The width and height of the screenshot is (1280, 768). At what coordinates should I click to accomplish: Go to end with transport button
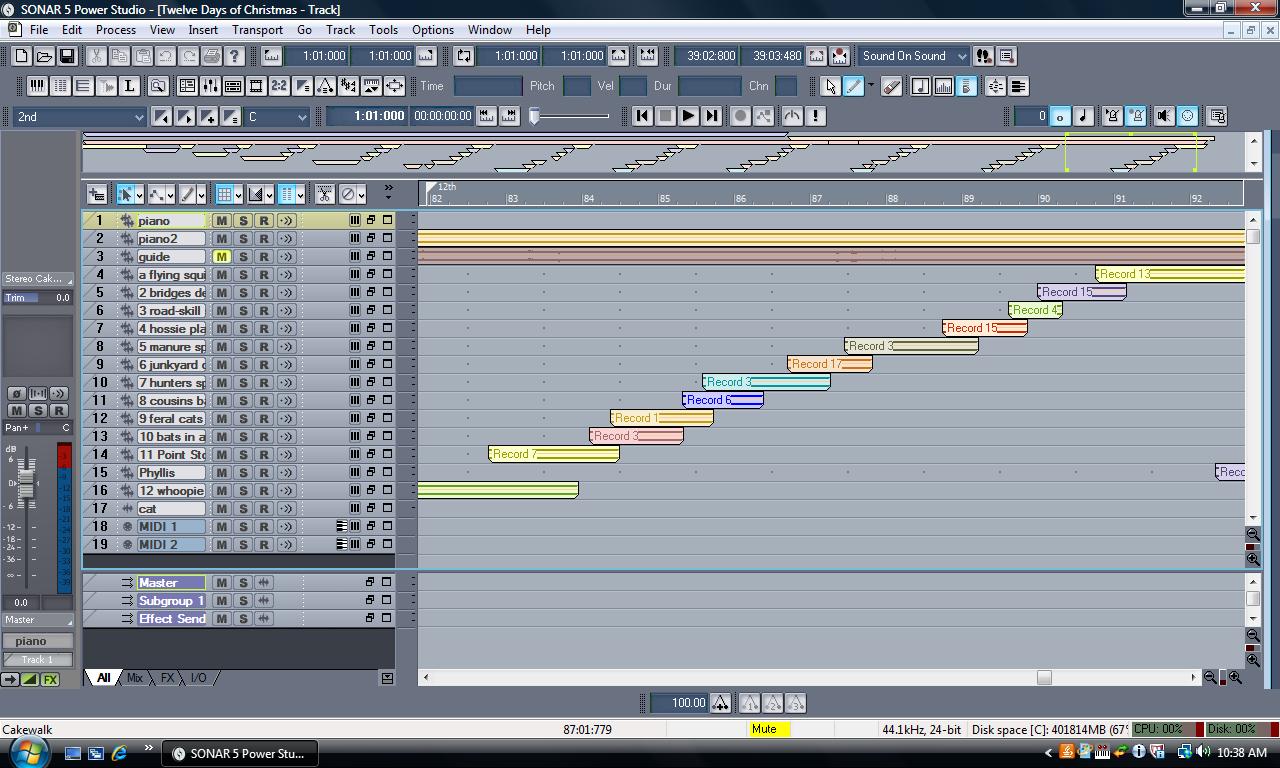click(x=711, y=116)
